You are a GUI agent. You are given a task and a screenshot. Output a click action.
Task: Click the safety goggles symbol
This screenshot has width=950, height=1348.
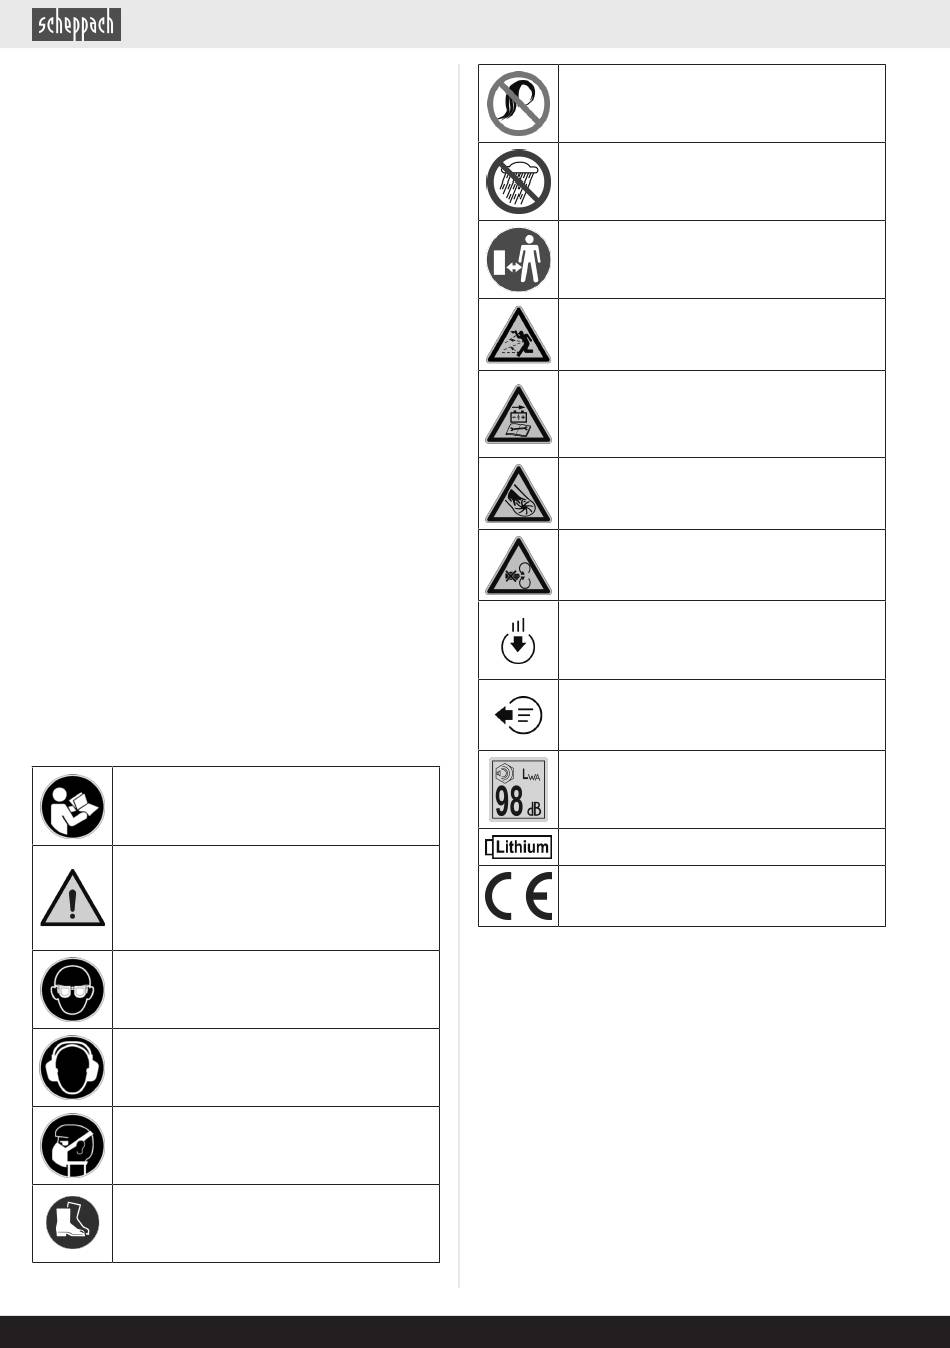tap(72, 989)
